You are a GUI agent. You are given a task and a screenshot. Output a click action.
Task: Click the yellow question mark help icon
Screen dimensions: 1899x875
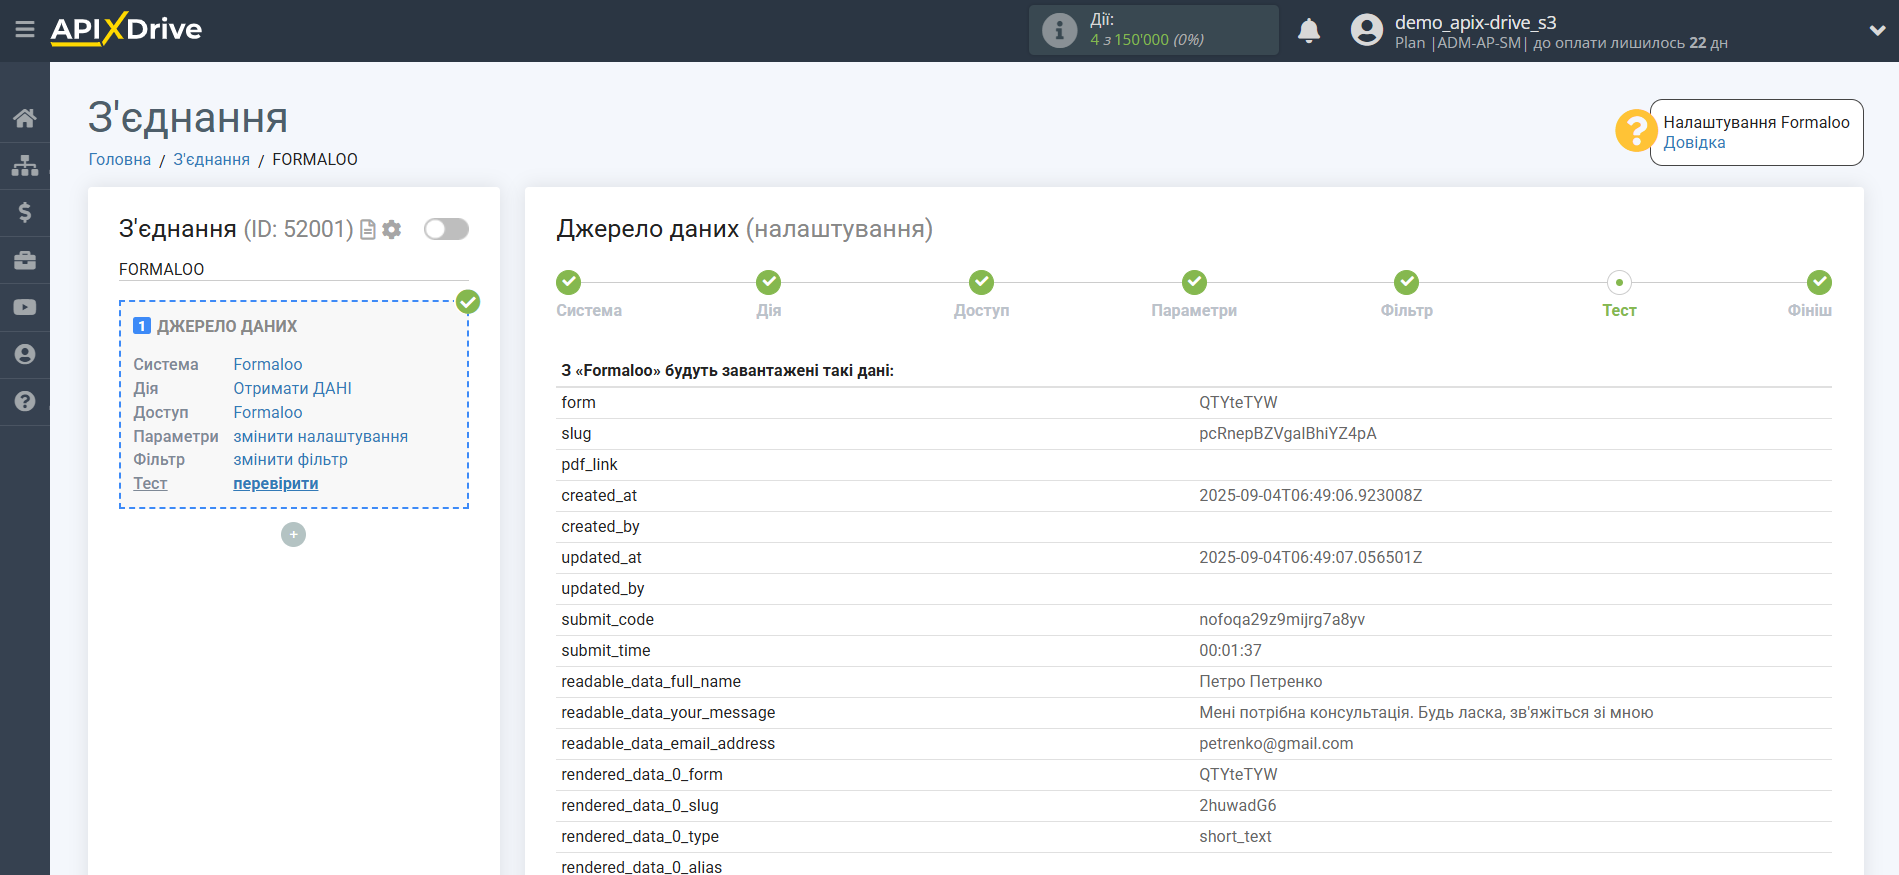tap(1636, 131)
